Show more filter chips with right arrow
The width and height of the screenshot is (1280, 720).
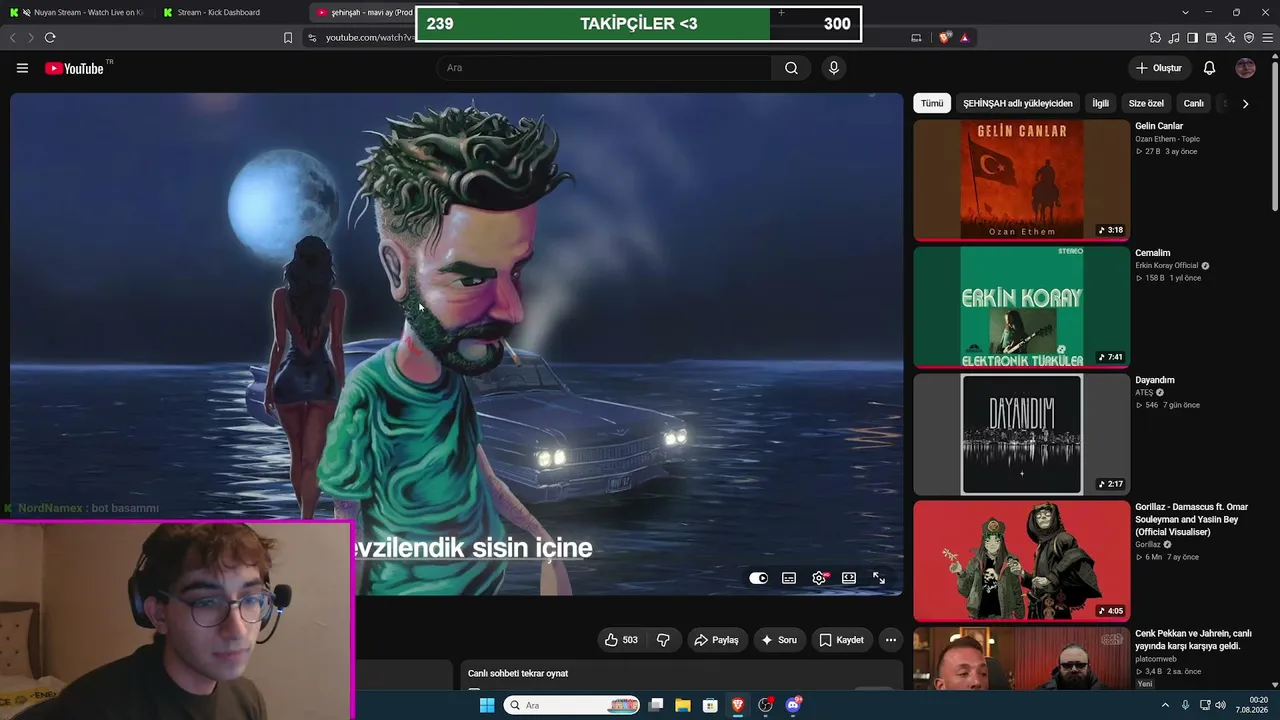tap(1245, 103)
